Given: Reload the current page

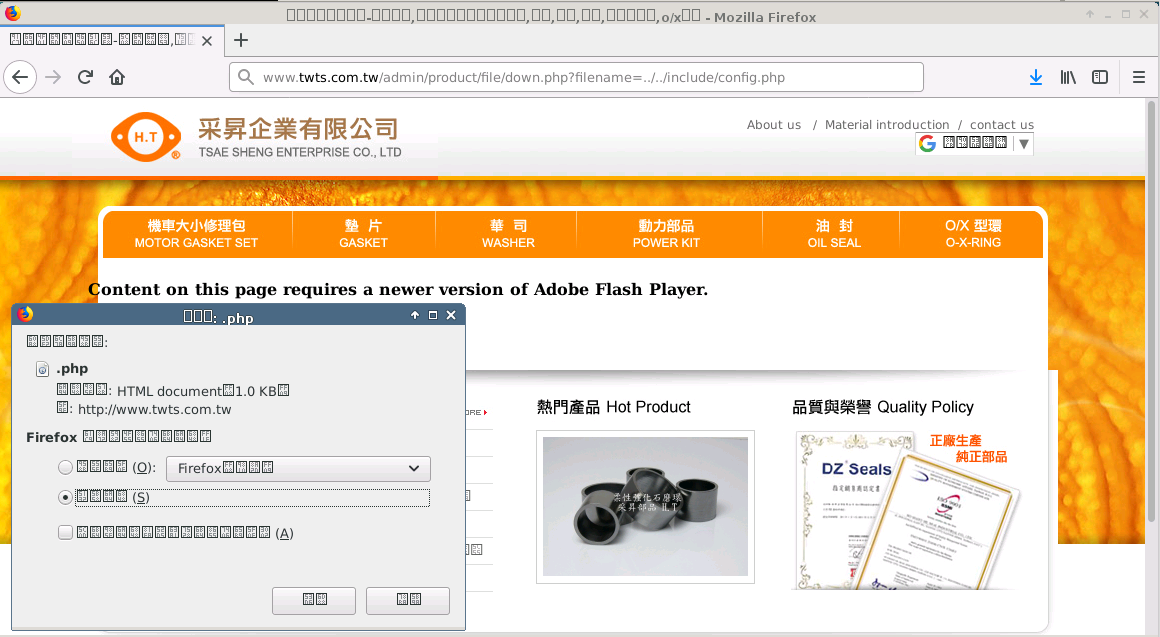Looking at the screenshot, I should tap(85, 77).
